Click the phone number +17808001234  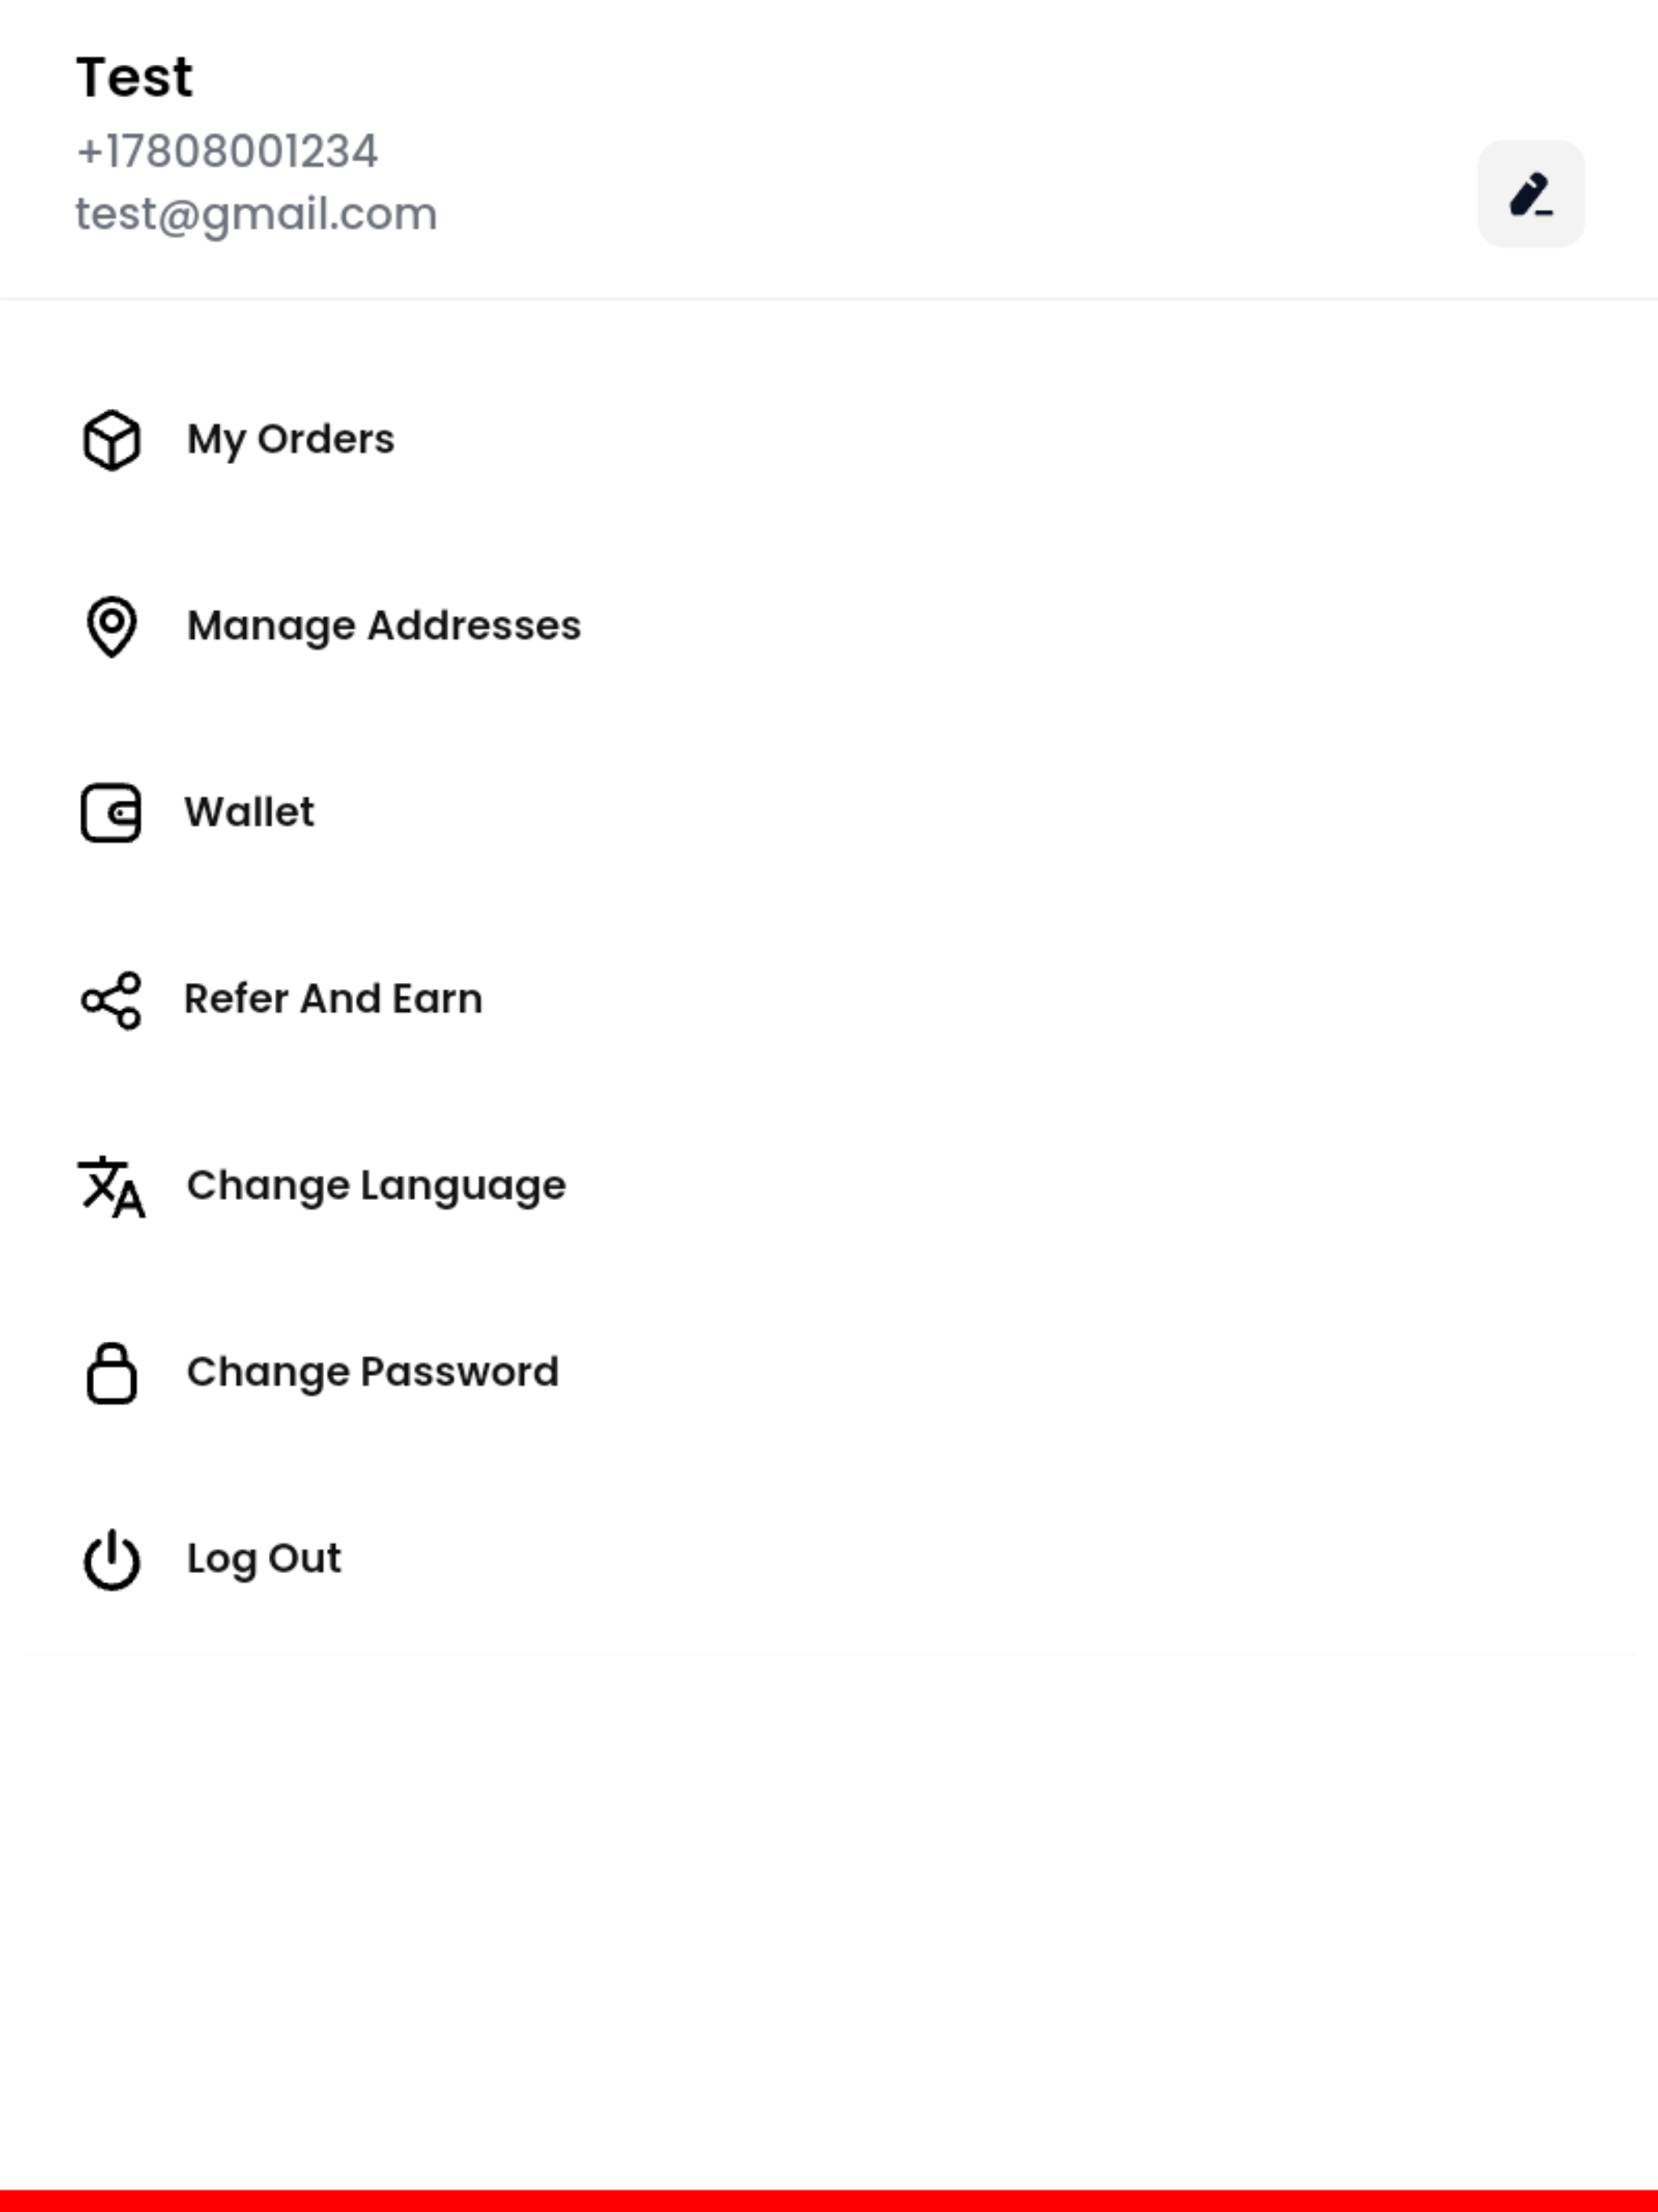(227, 152)
